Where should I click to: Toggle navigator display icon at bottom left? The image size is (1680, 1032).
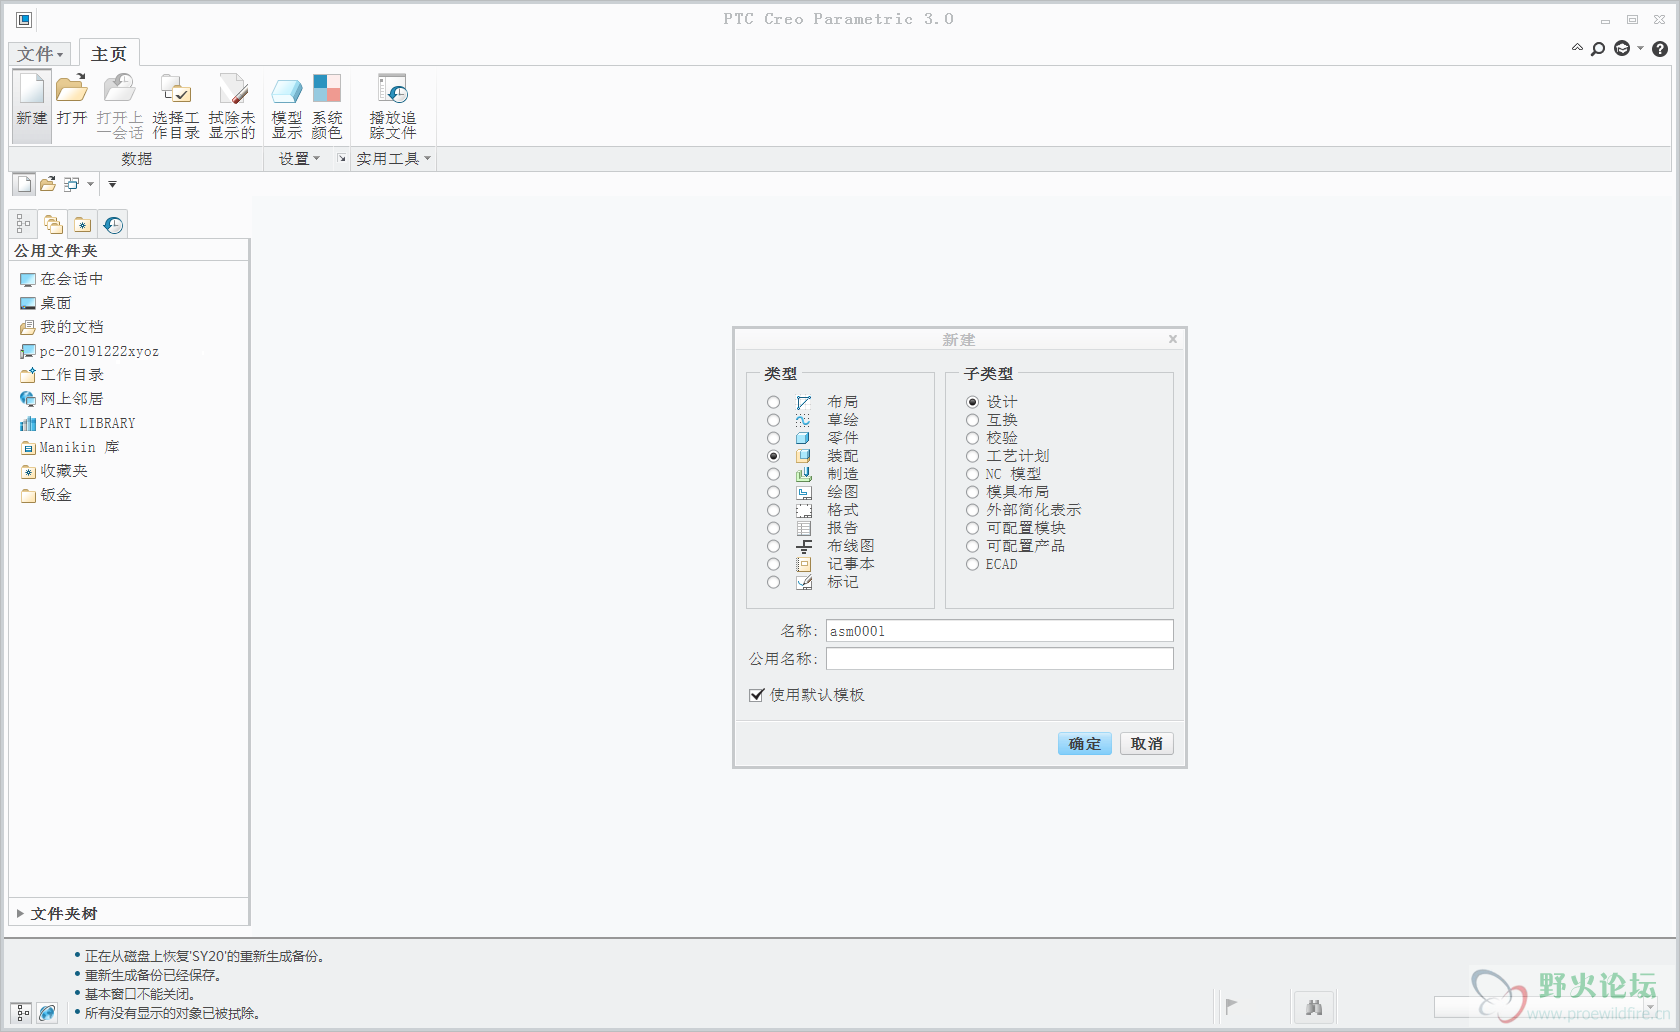coord(22,1013)
